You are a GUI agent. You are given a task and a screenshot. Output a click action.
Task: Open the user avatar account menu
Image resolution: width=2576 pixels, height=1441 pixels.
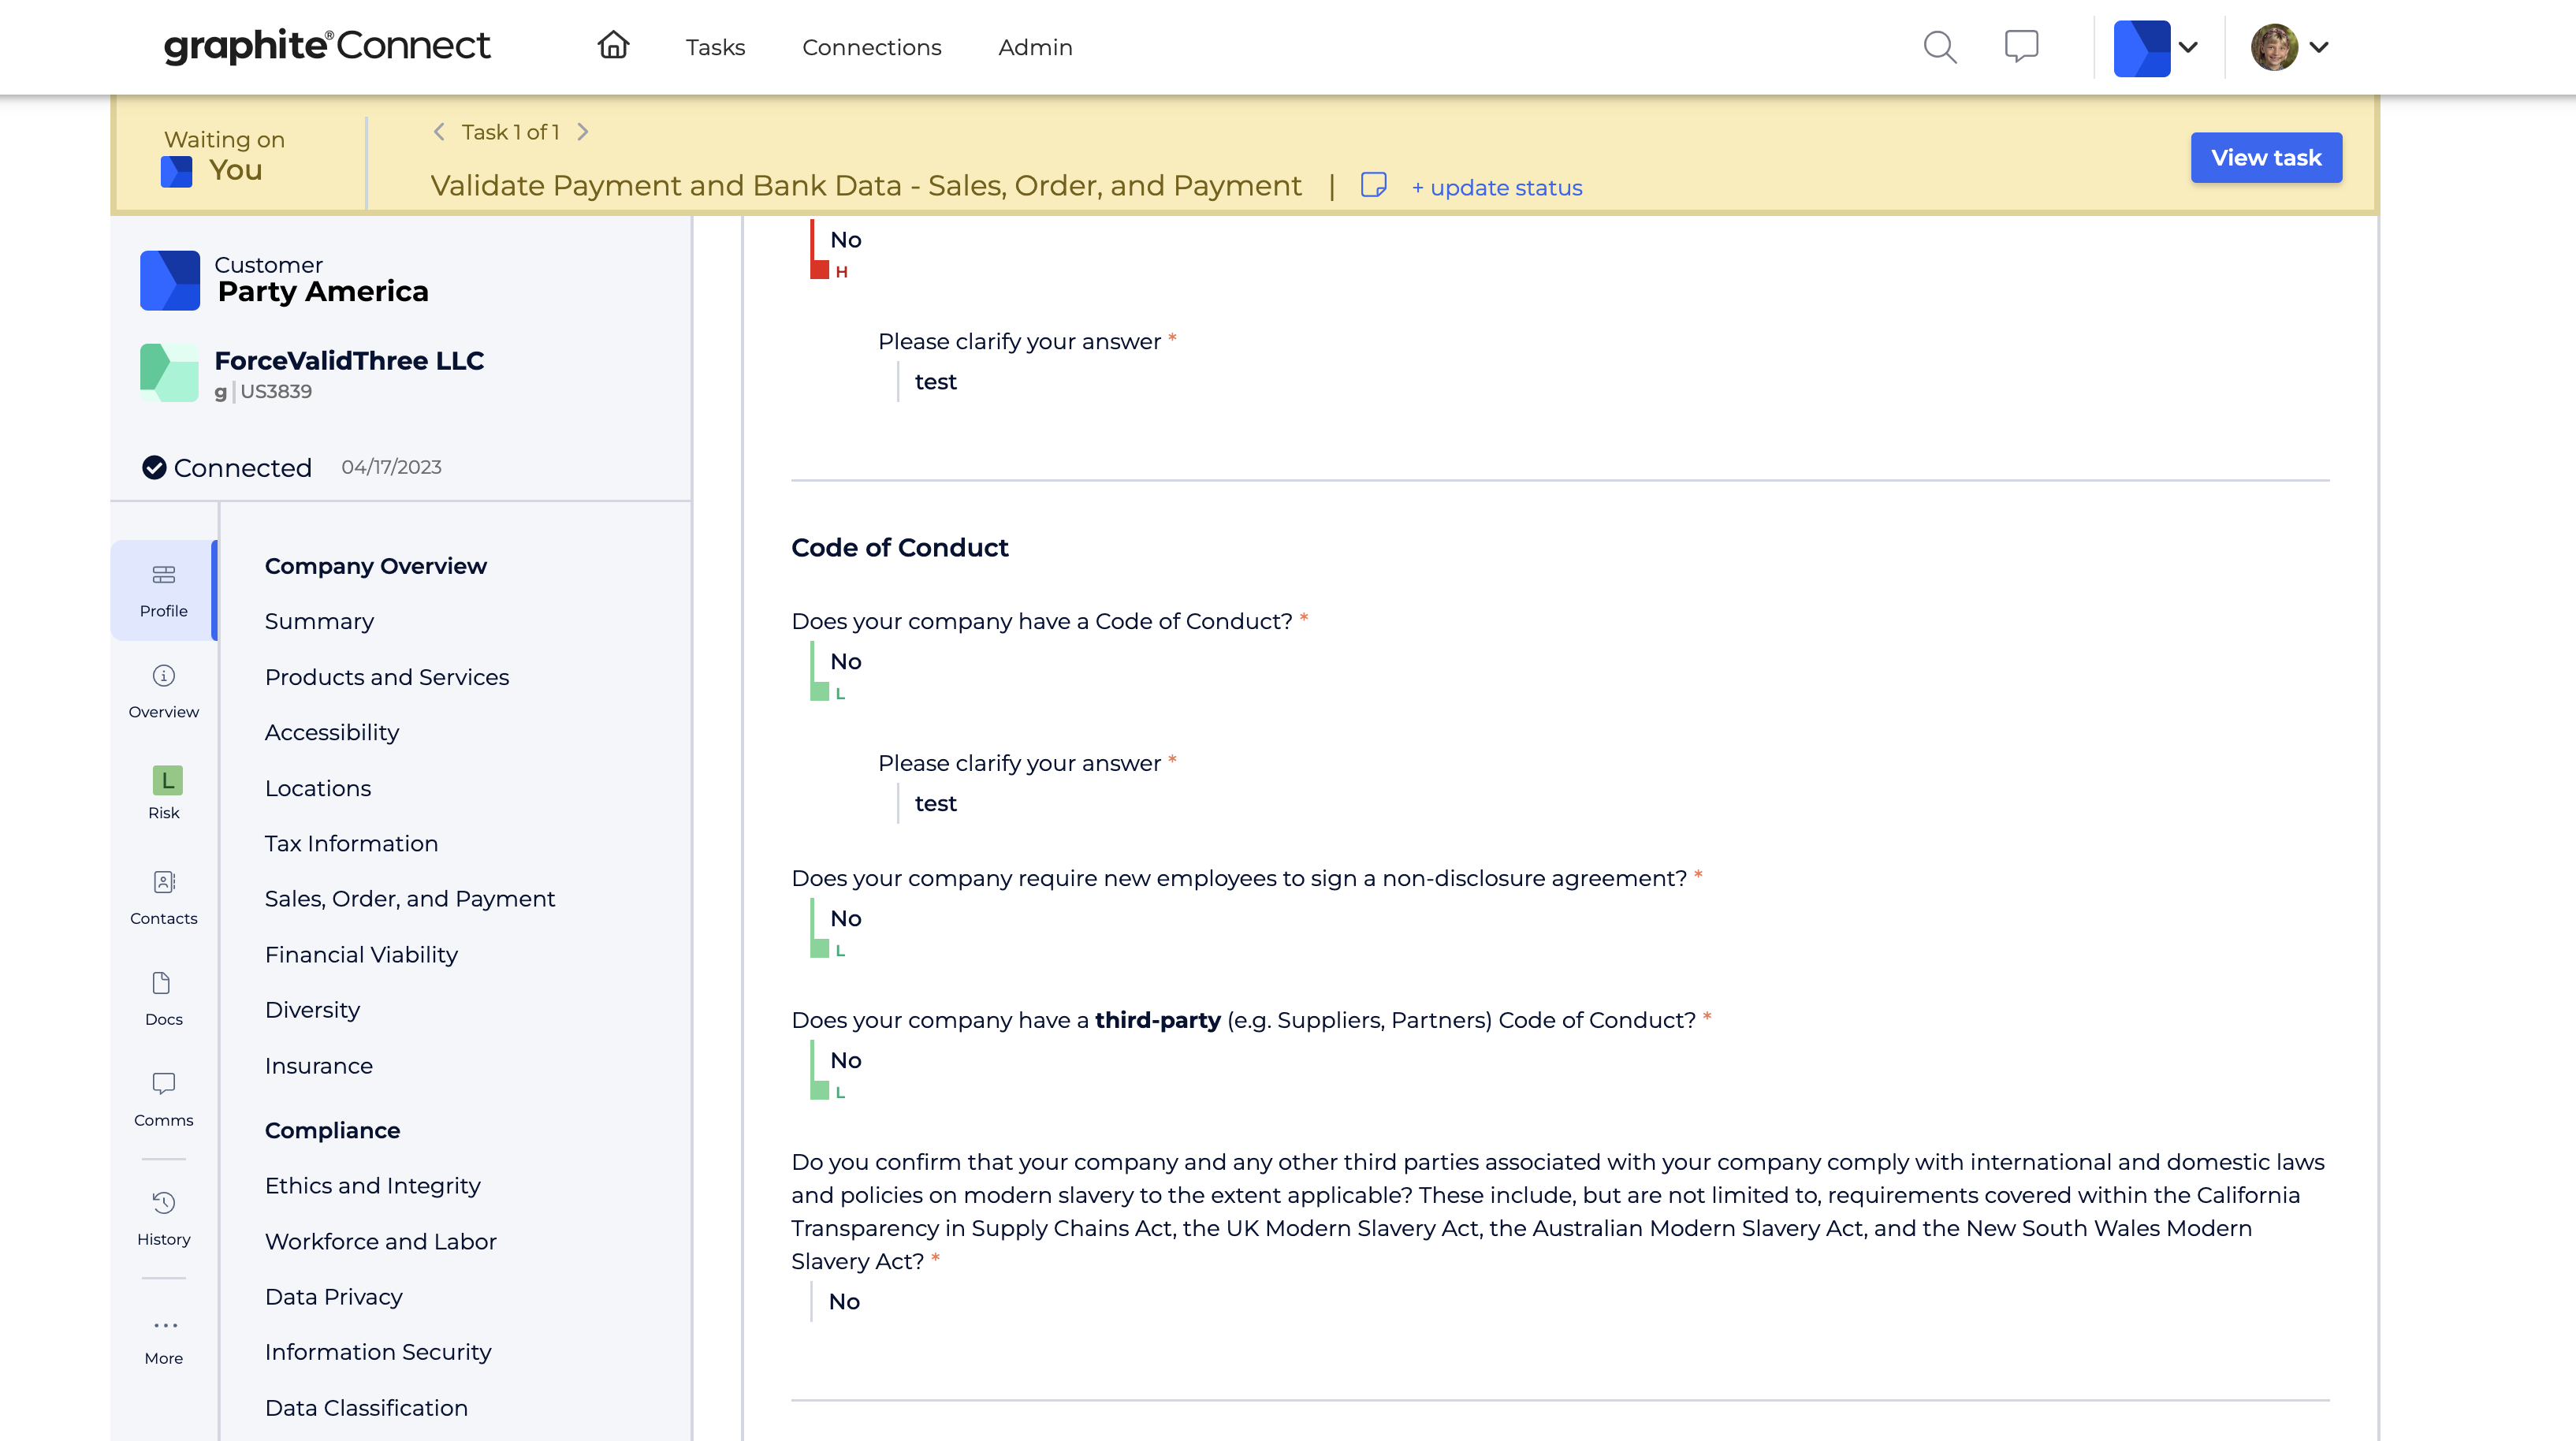pyautogui.click(x=2290, y=47)
